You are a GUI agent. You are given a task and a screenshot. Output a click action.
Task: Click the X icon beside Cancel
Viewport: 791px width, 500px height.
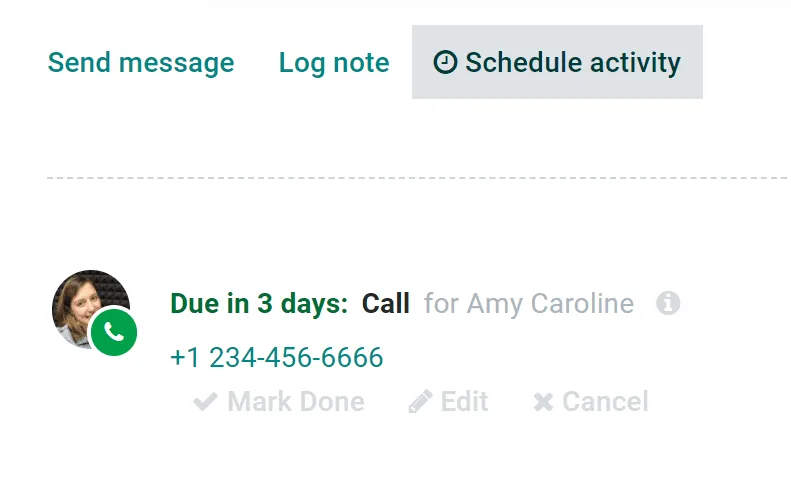tap(543, 402)
